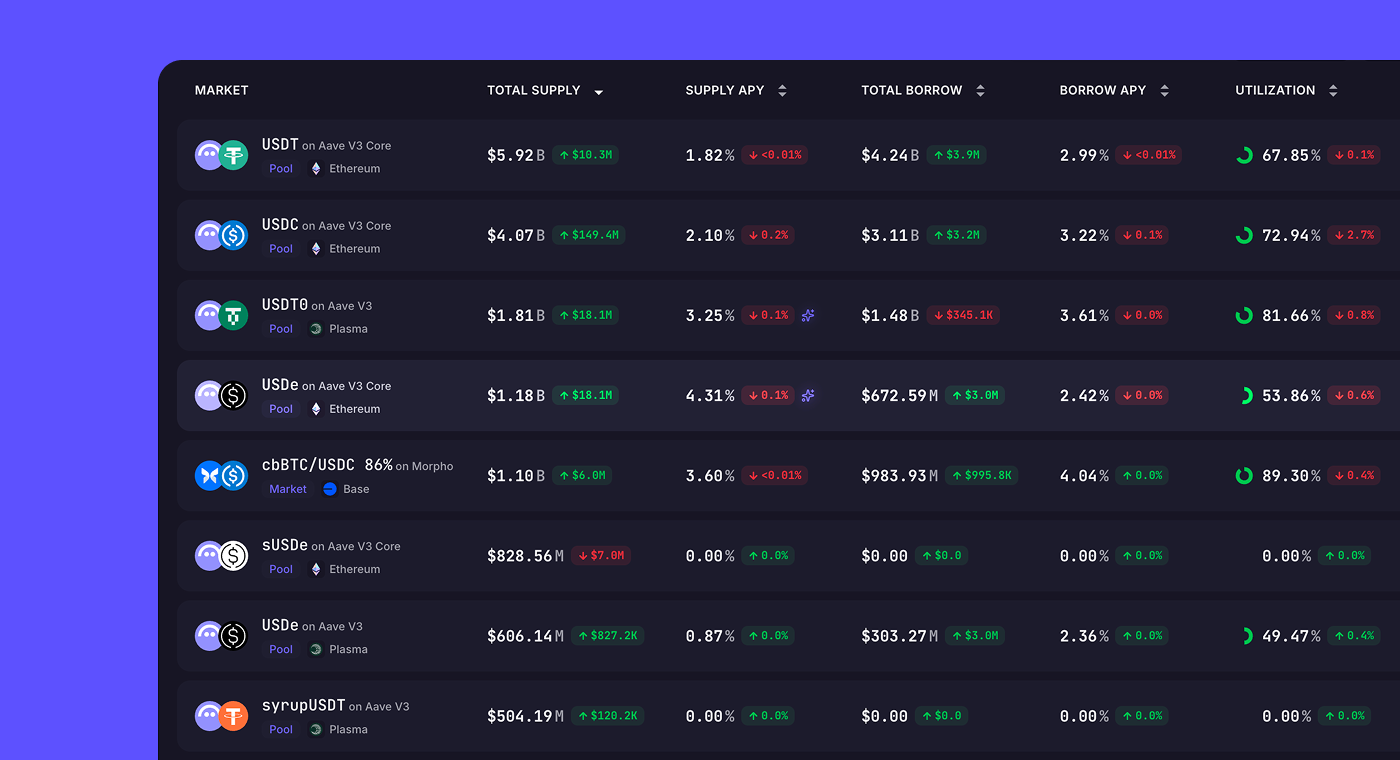Click the USDT token icon in the first row
The height and width of the screenshot is (760, 1400).
235,154
